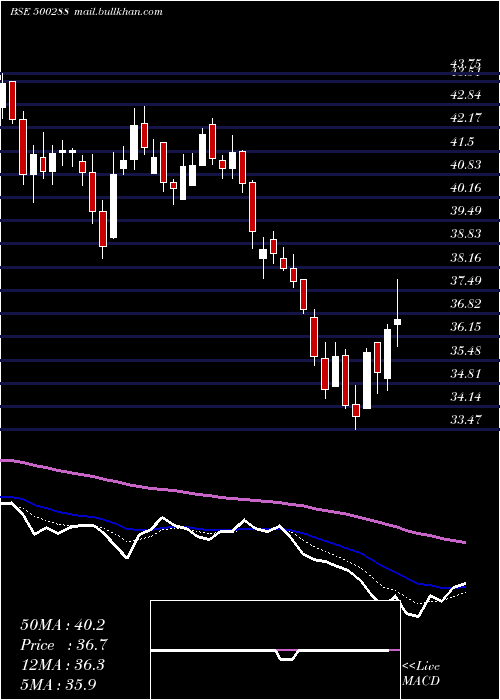Click the 41.5 price axis label
This screenshot has width=500, height=700.
(x=462, y=142)
